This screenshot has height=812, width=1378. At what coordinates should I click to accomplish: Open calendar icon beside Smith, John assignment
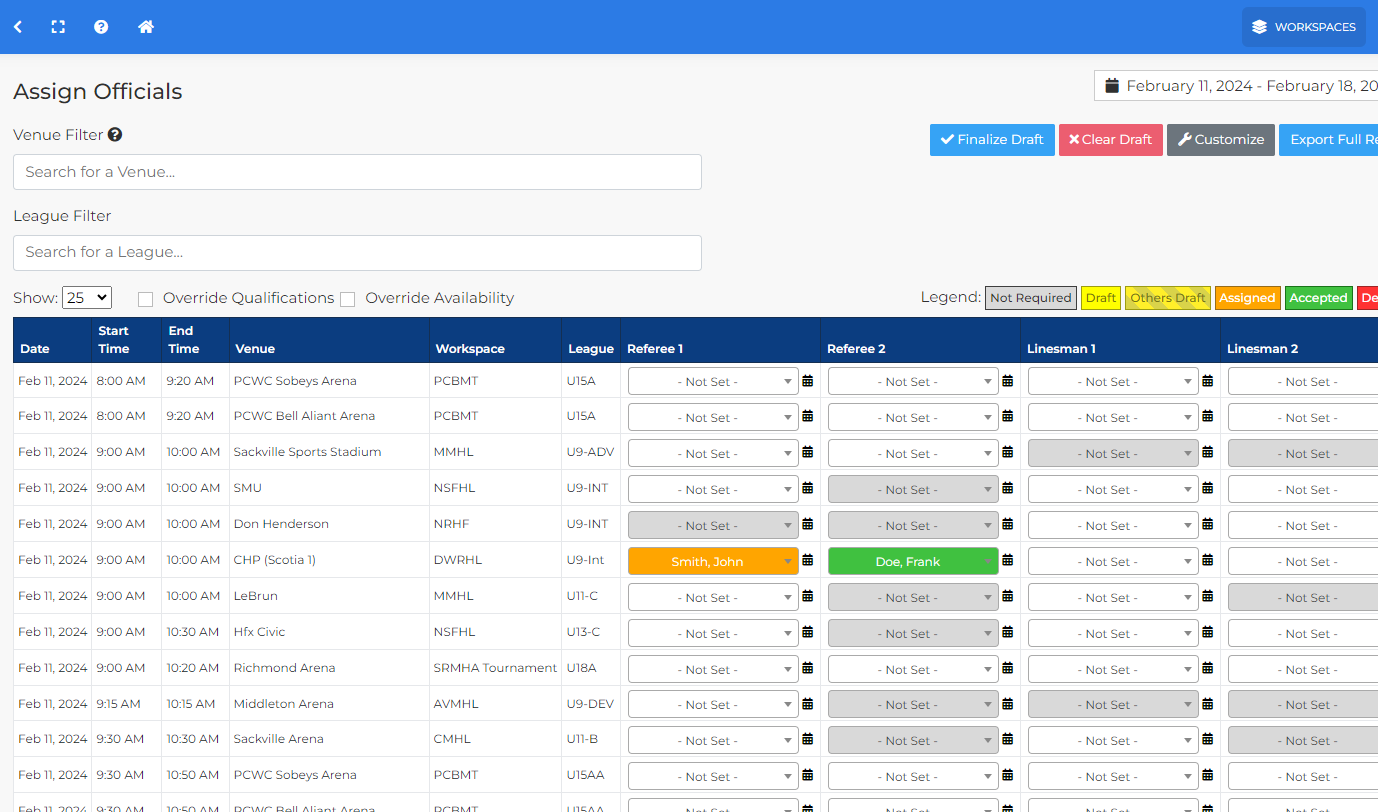[808, 561]
